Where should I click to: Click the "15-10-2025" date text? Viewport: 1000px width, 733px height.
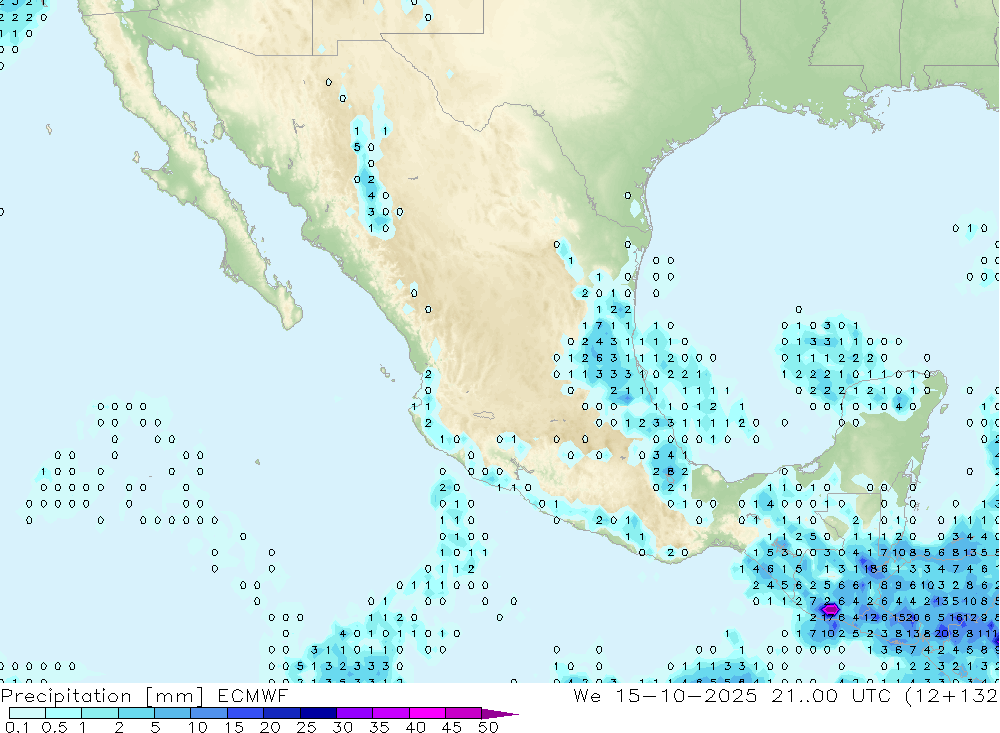pos(686,695)
